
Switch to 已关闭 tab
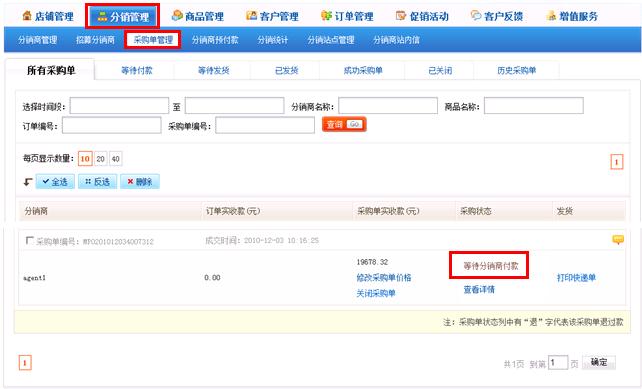pyautogui.click(x=440, y=71)
